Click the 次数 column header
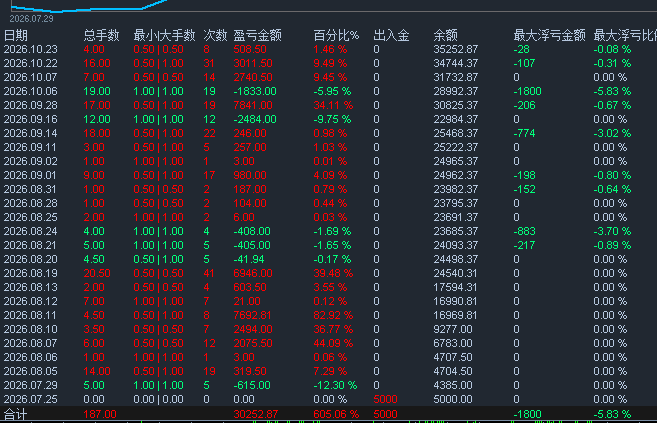The image size is (657, 423). pos(215,36)
